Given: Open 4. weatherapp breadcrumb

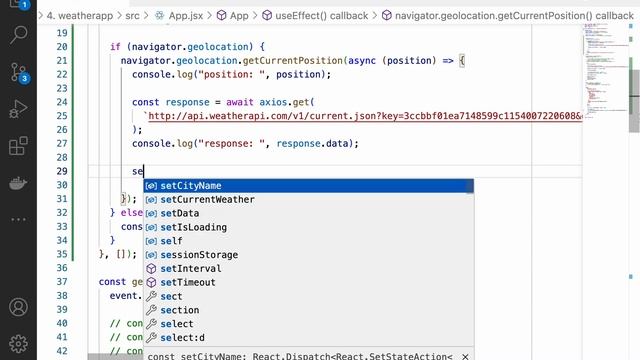Looking at the screenshot, I should [x=80, y=16].
